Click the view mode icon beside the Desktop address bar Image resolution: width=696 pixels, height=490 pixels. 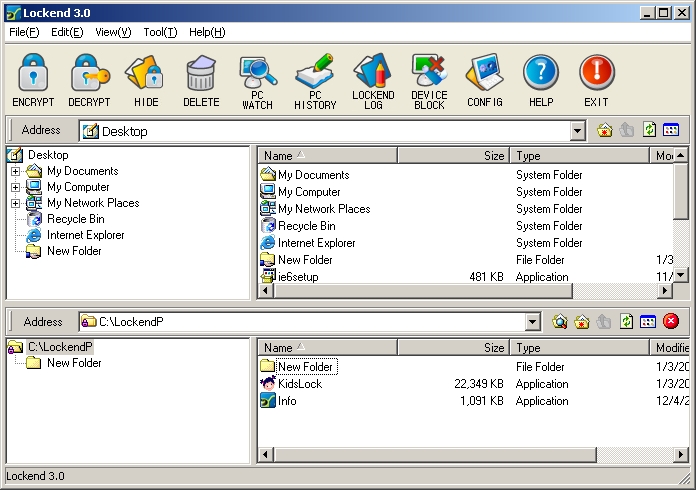[x=671, y=130]
